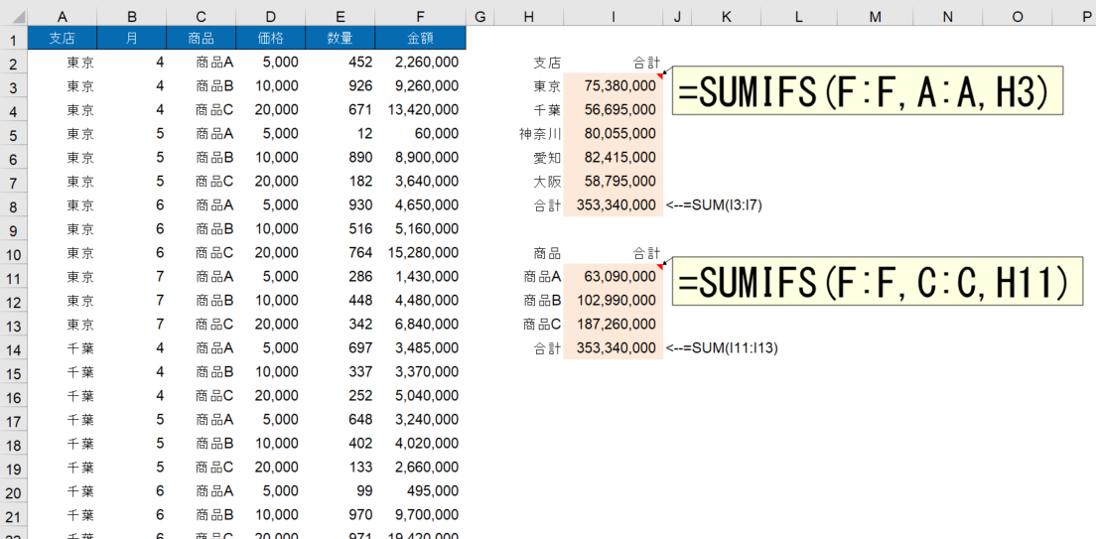
Task: Select column I header
Action: tap(613, 17)
